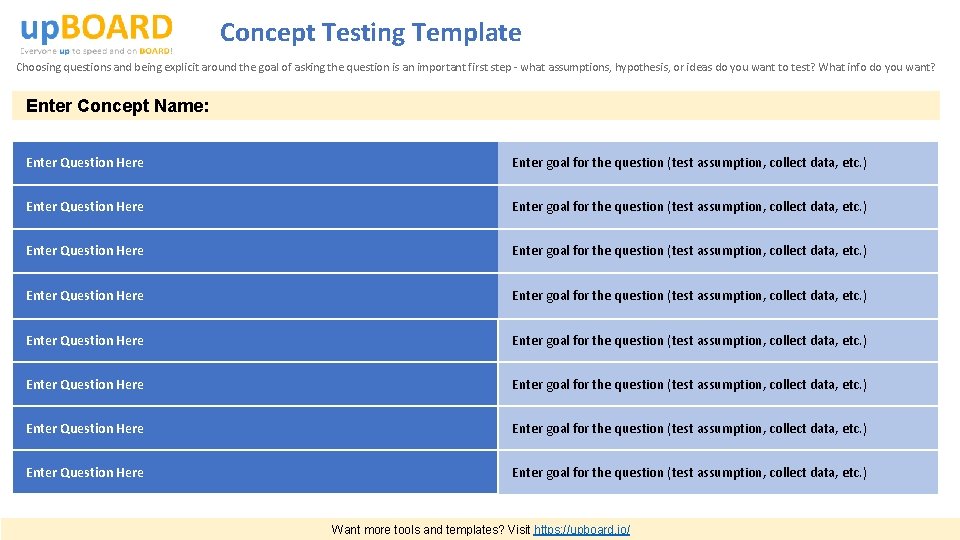Open the upboard.io link

click(582, 529)
